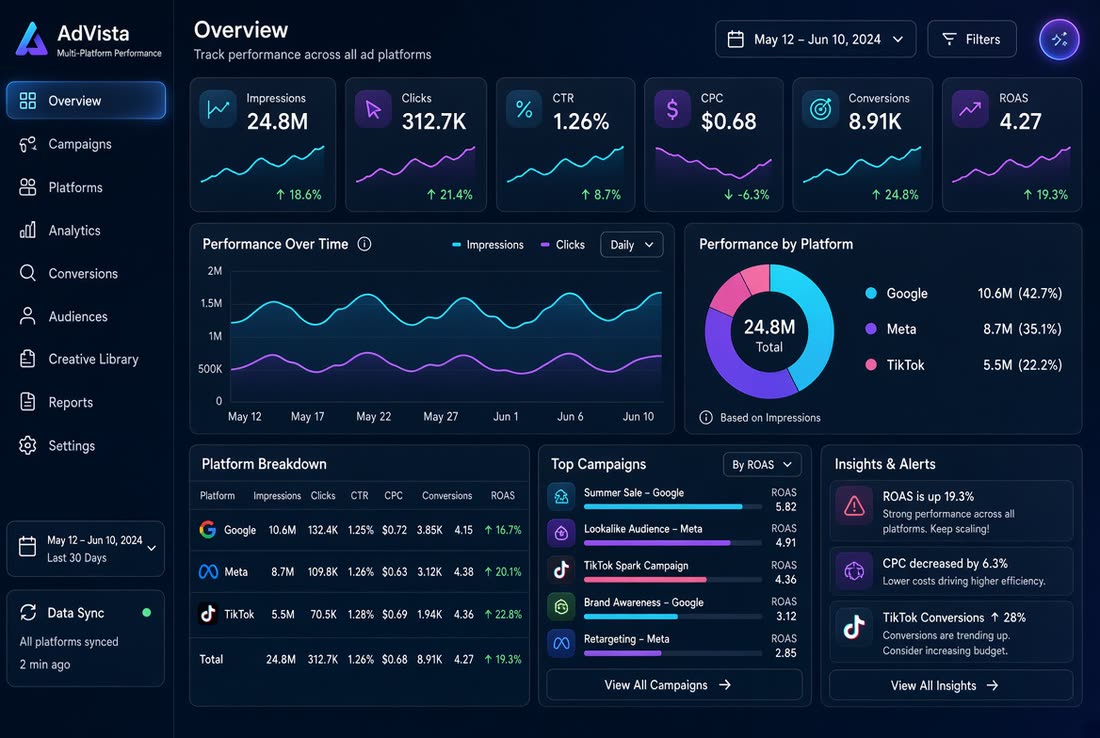
Task: Open the By ROAS sorting dropdown
Action: pyautogui.click(x=762, y=464)
